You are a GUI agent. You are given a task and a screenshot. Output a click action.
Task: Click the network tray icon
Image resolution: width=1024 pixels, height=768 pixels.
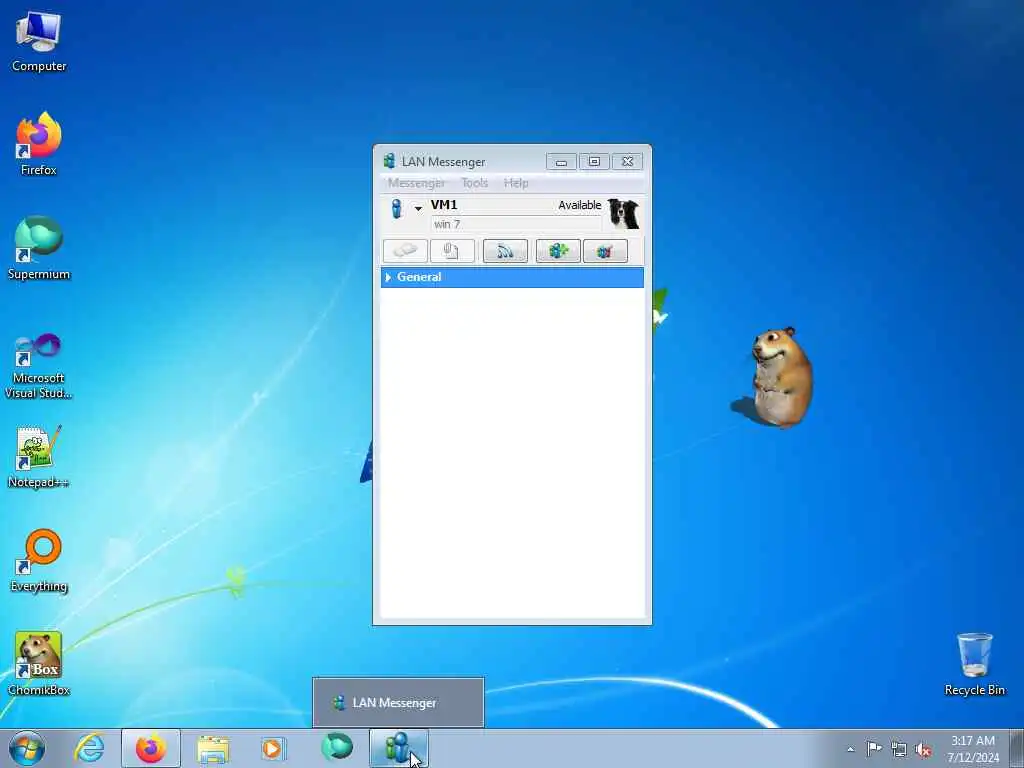pos(899,749)
